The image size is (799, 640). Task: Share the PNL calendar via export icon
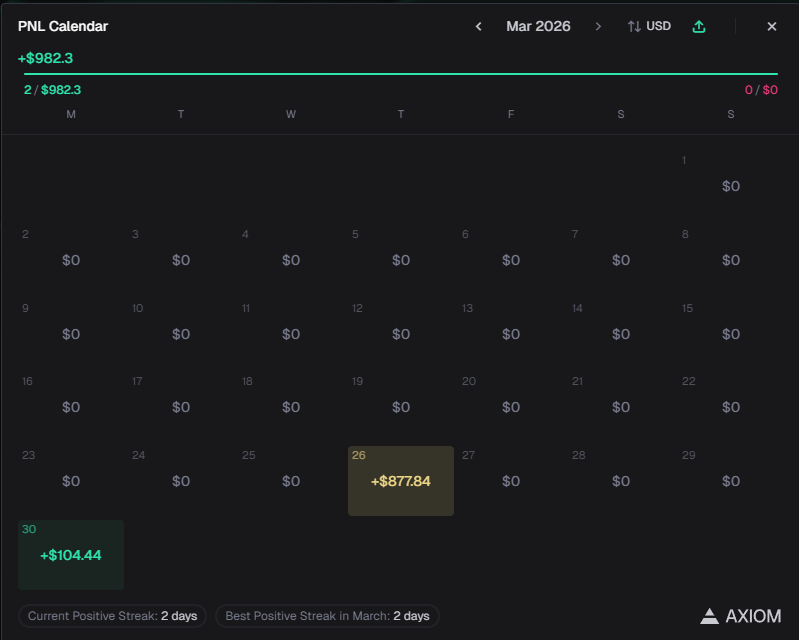(699, 26)
